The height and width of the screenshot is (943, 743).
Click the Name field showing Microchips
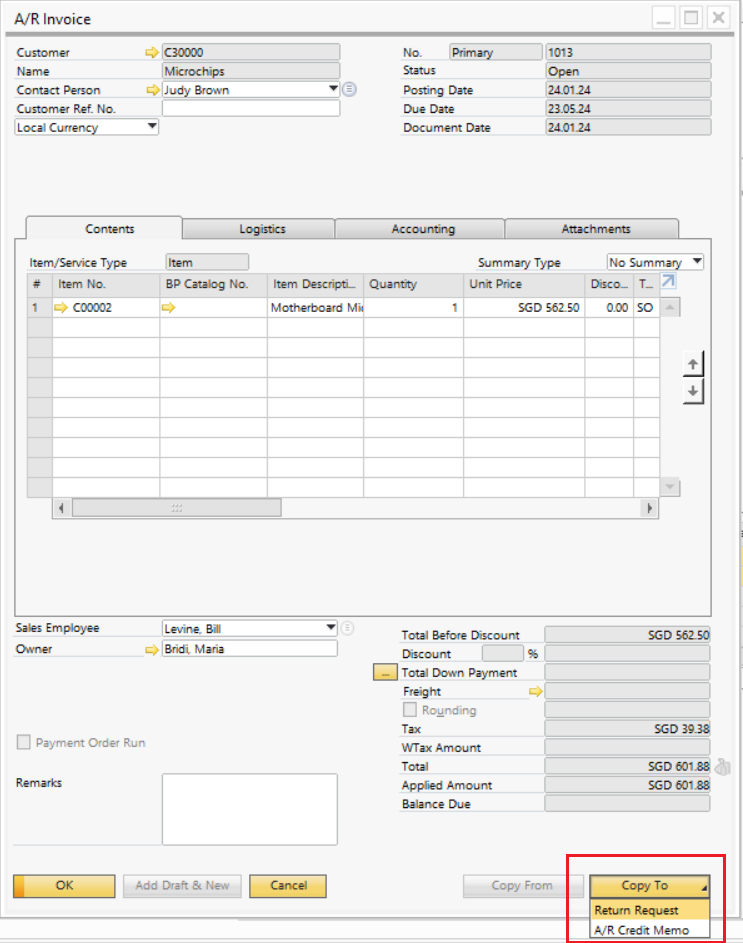click(251, 71)
